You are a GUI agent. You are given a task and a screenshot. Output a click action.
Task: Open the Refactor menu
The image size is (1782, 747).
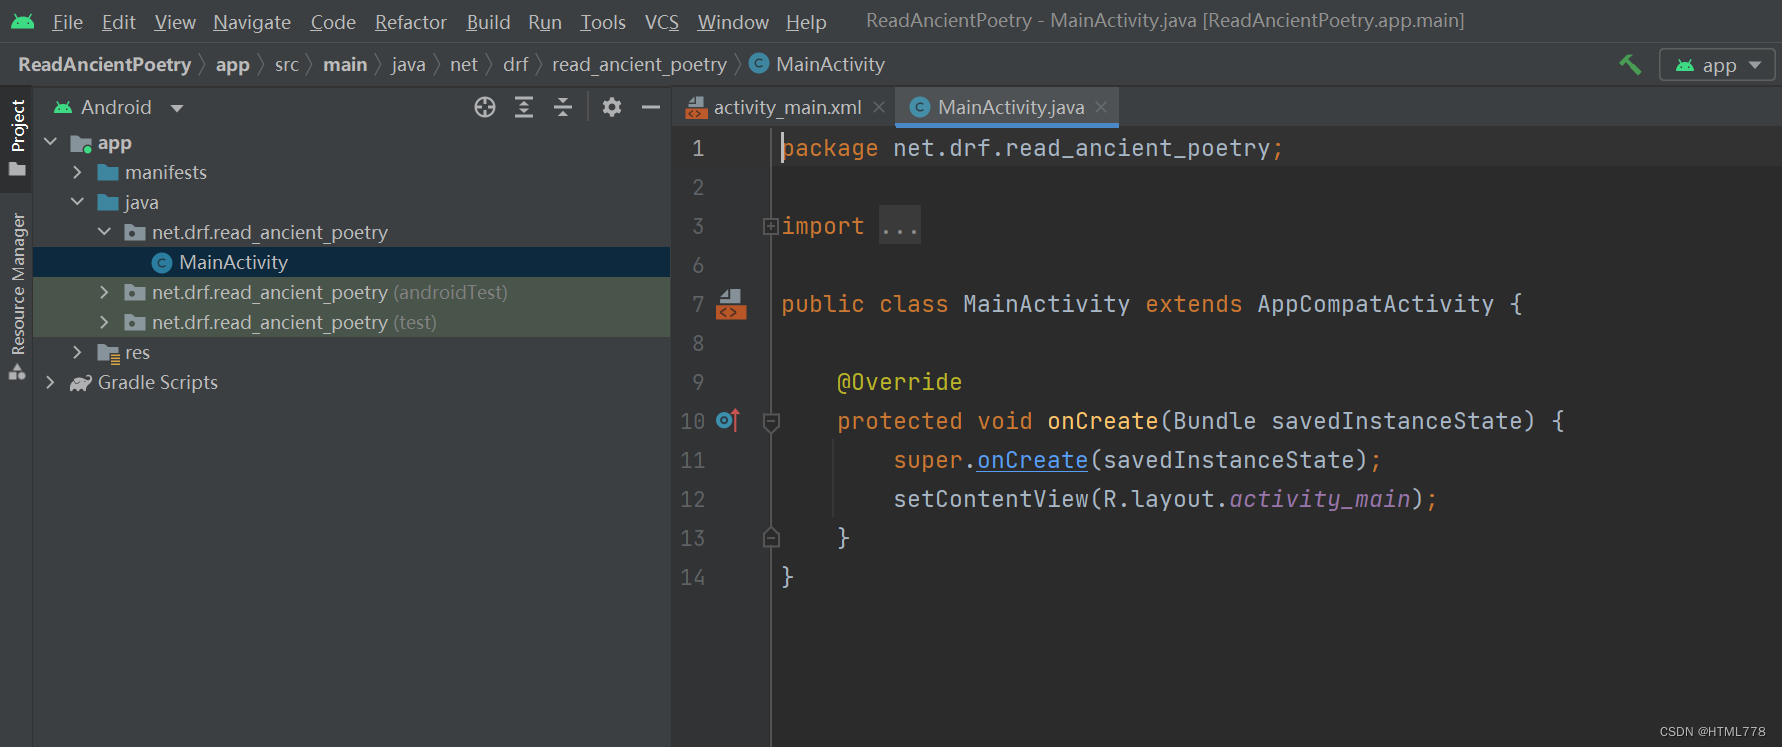coord(411,22)
